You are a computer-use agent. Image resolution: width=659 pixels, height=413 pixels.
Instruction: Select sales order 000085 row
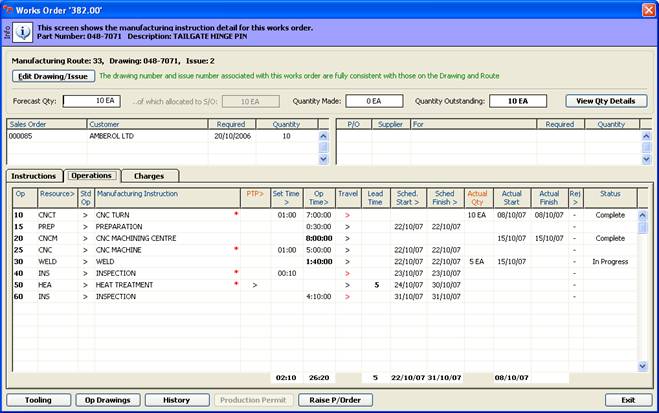click(x=21, y=135)
